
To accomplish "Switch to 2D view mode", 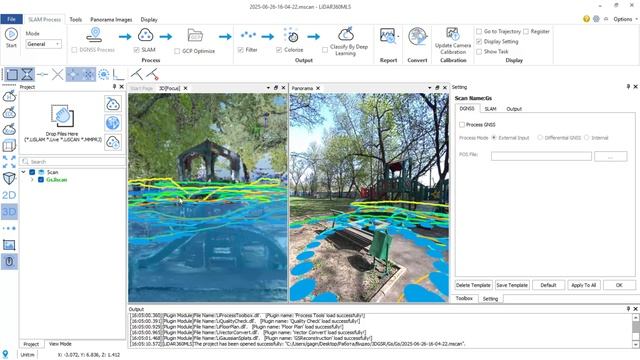I will click(9, 195).
